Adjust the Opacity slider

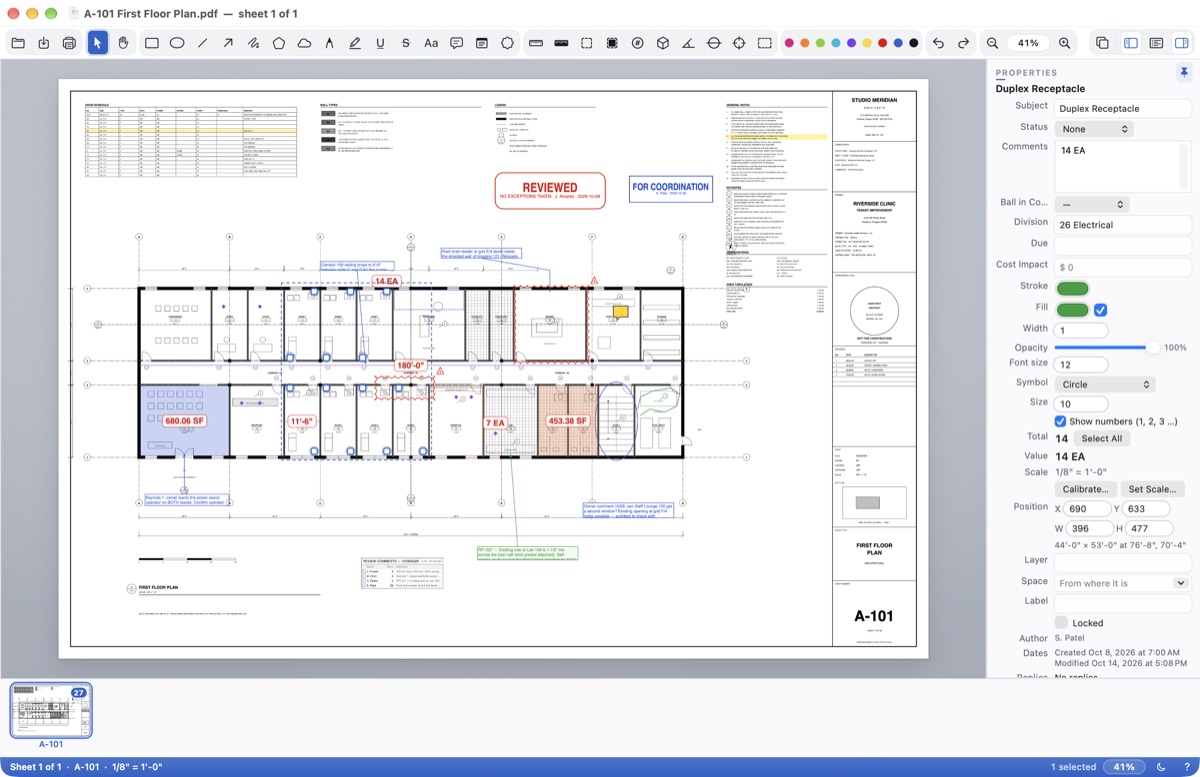1107,347
